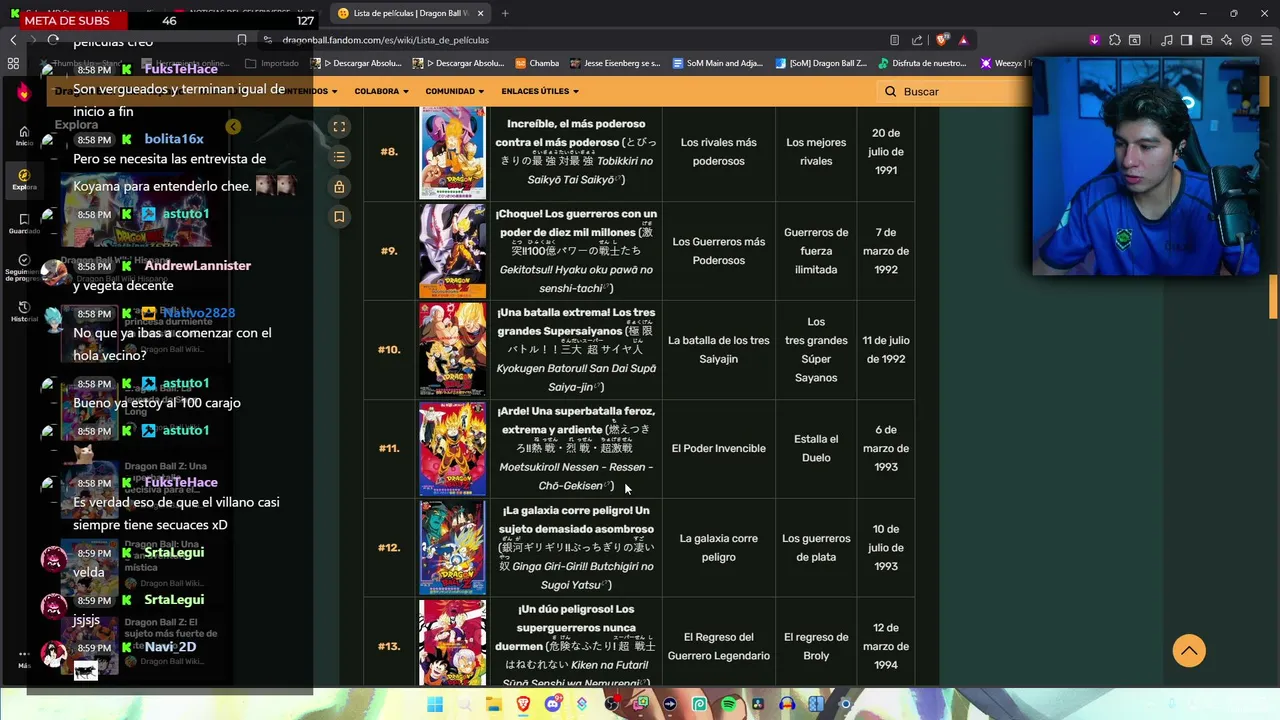Open the pink download manager extension icon
The image size is (1280, 720).
[1094, 40]
